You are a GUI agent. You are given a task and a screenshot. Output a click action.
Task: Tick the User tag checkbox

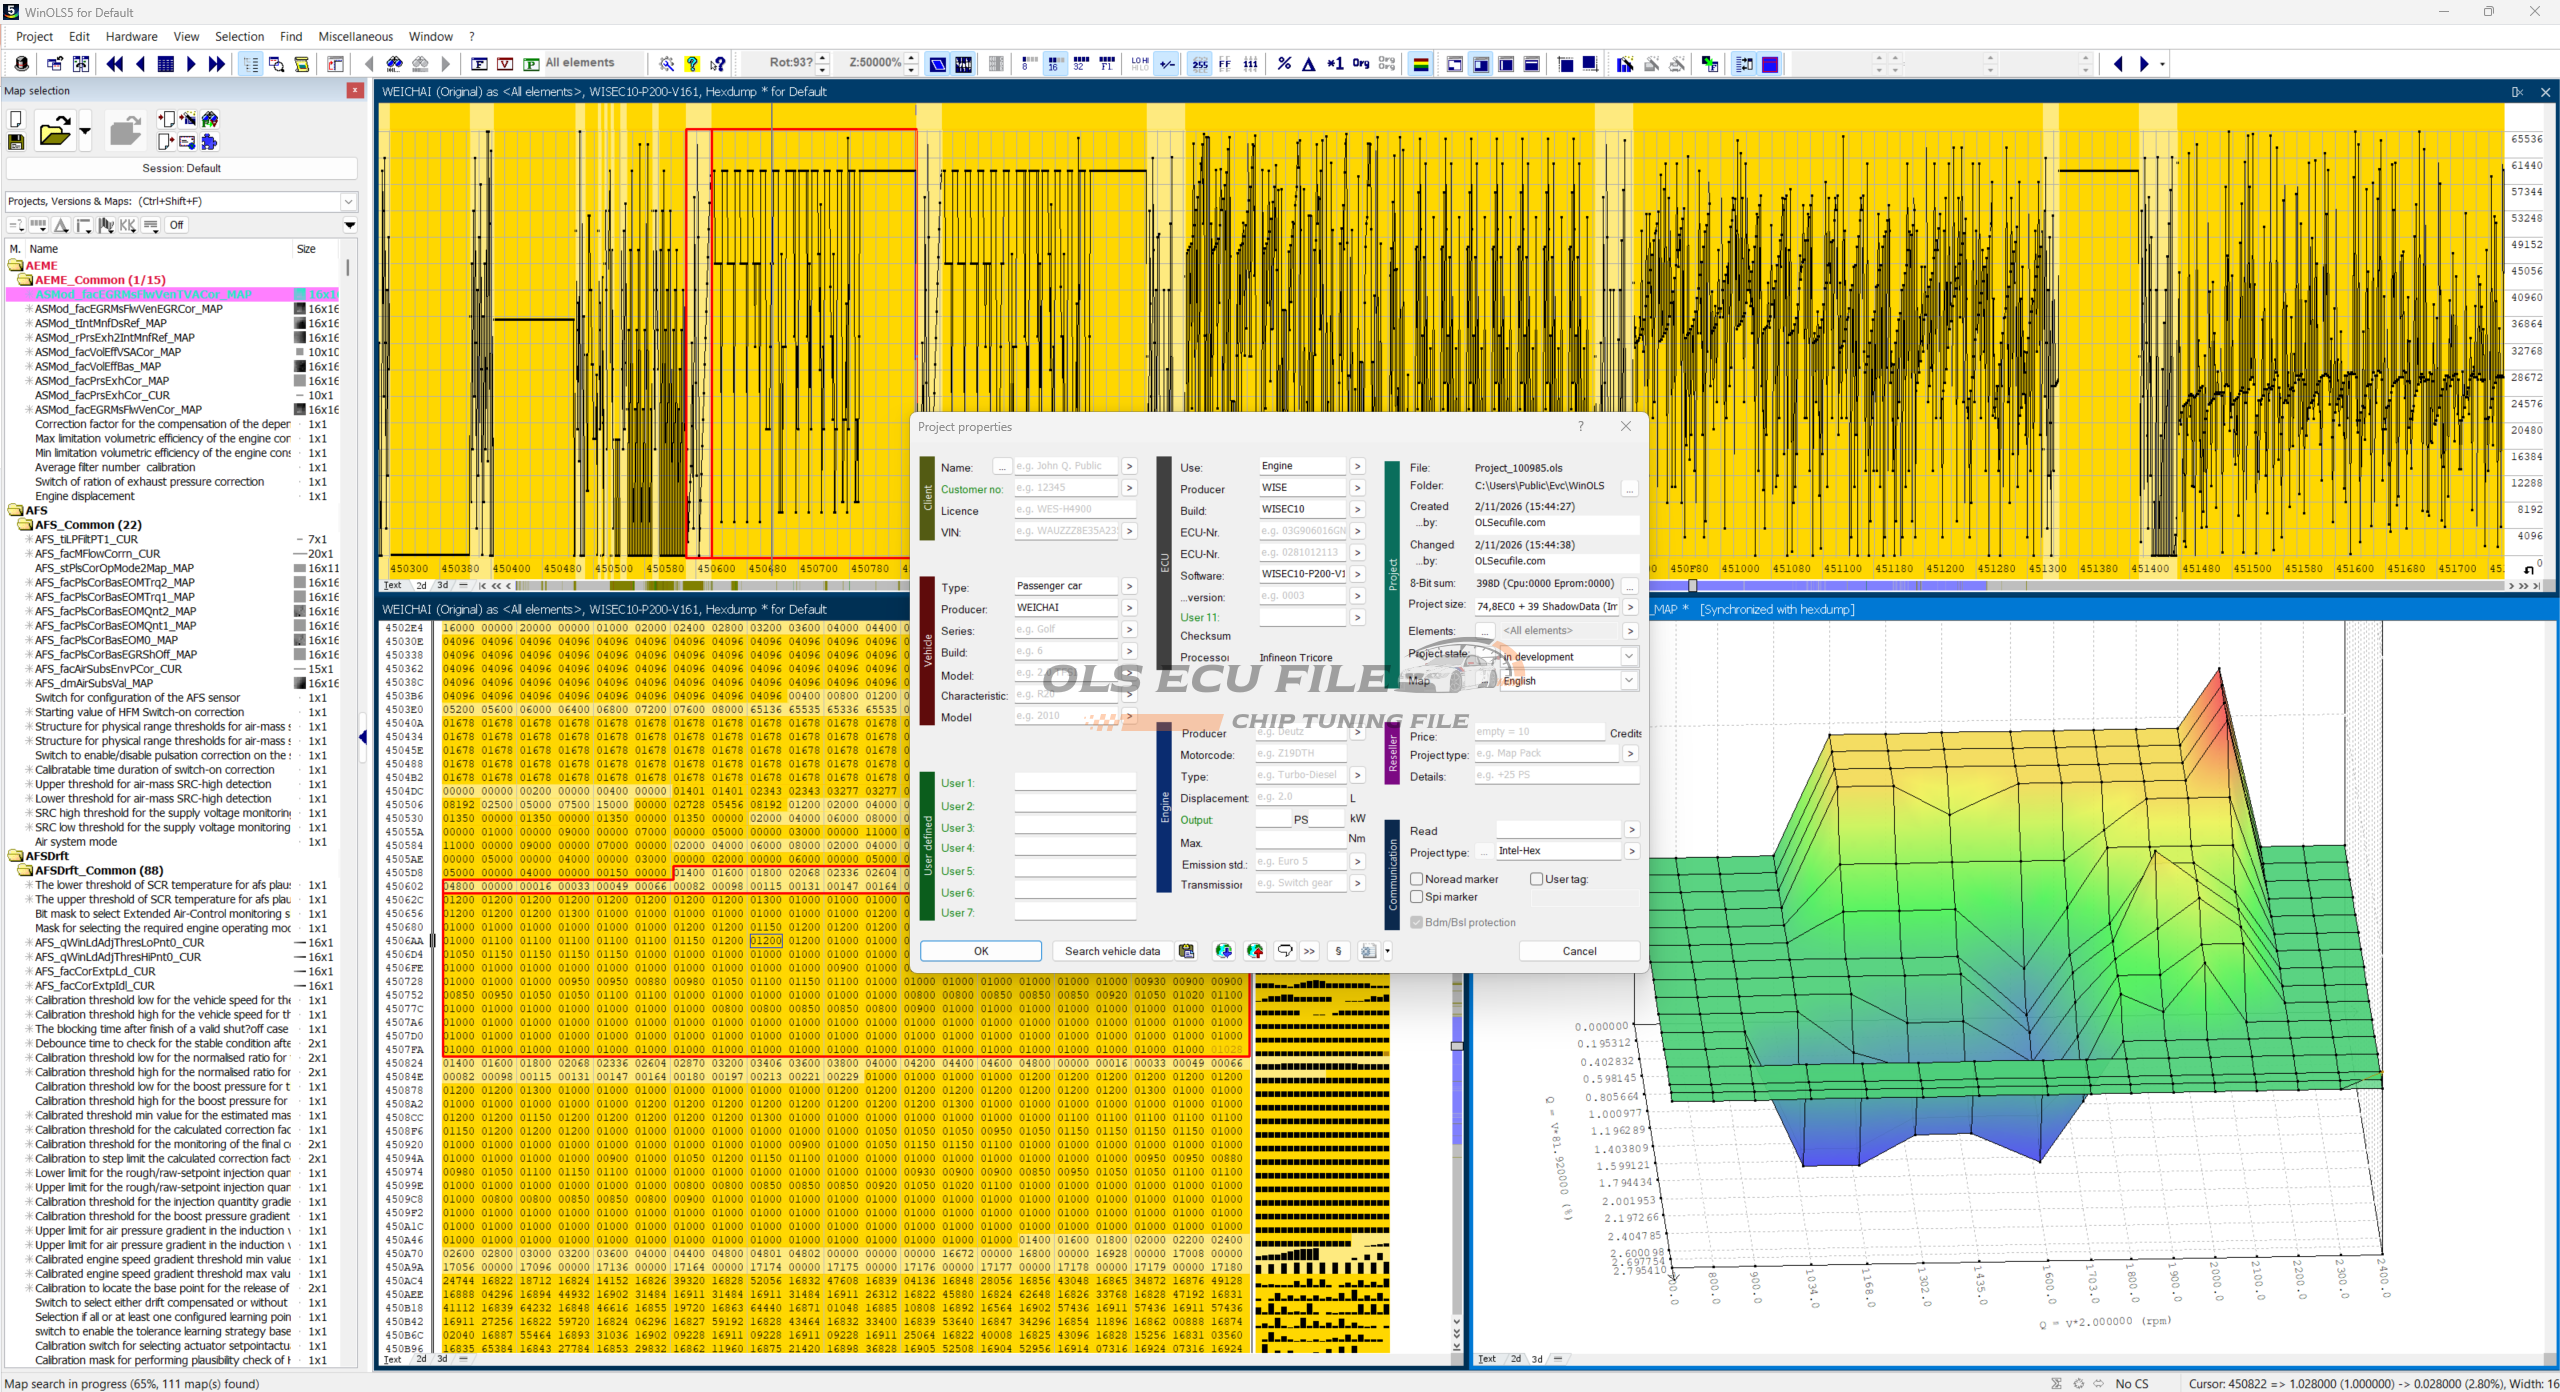coord(1537,879)
